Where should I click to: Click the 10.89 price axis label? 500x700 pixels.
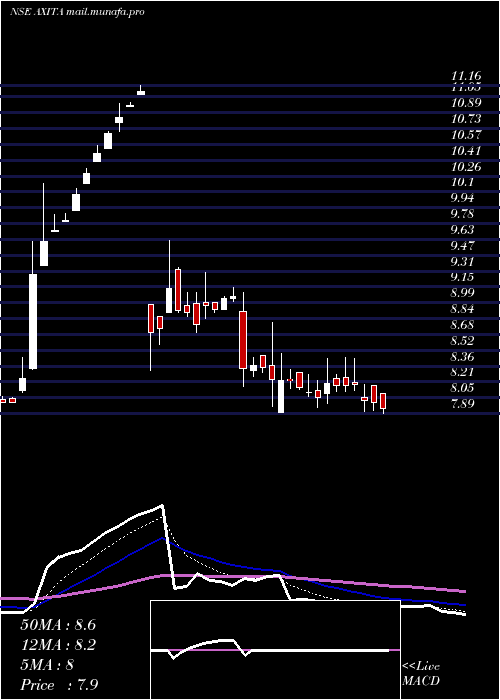[466, 103]
